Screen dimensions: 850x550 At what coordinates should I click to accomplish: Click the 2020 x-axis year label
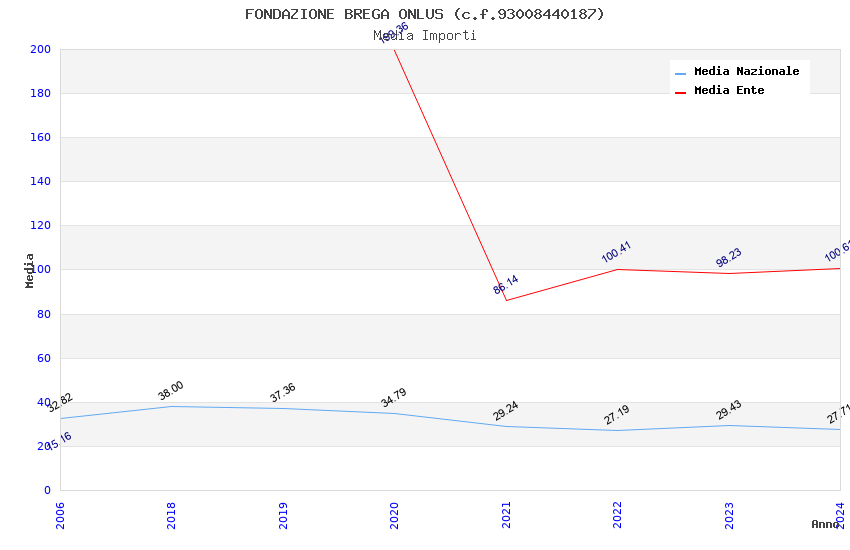(394, 515)
